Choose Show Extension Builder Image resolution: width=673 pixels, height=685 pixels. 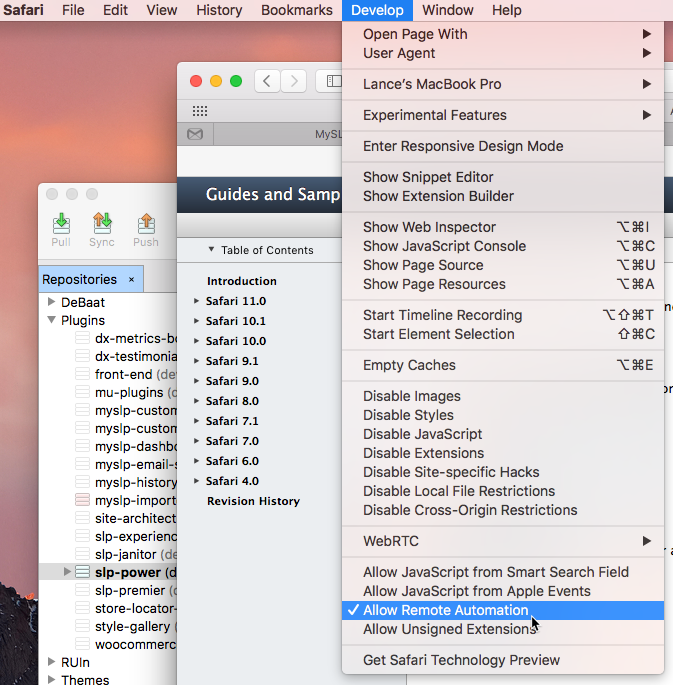coord(503,196)
